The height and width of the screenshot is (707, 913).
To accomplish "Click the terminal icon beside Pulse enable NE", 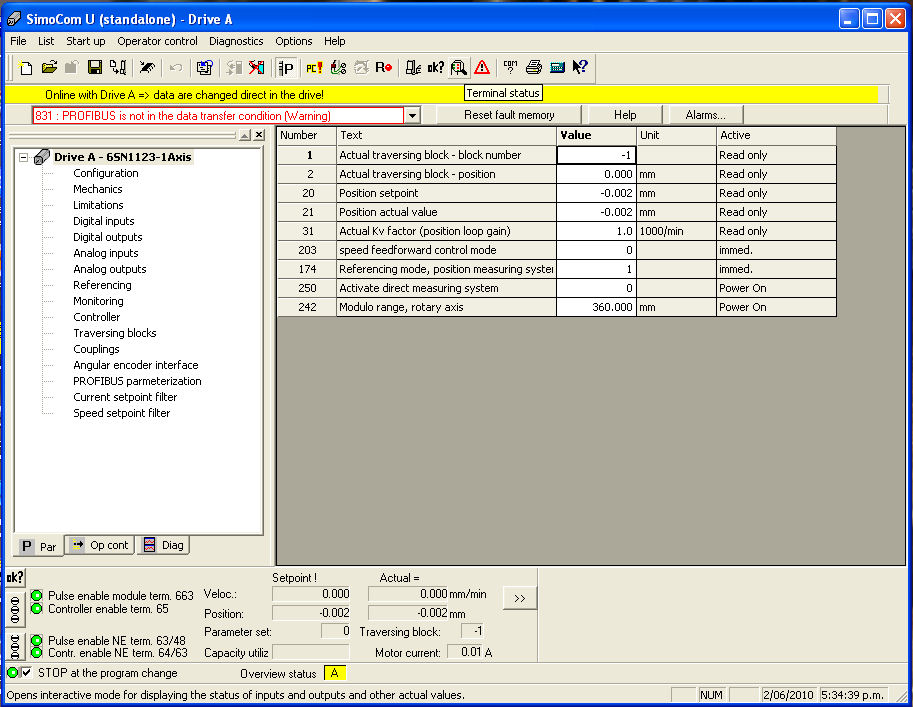I will tap(15, 646).
